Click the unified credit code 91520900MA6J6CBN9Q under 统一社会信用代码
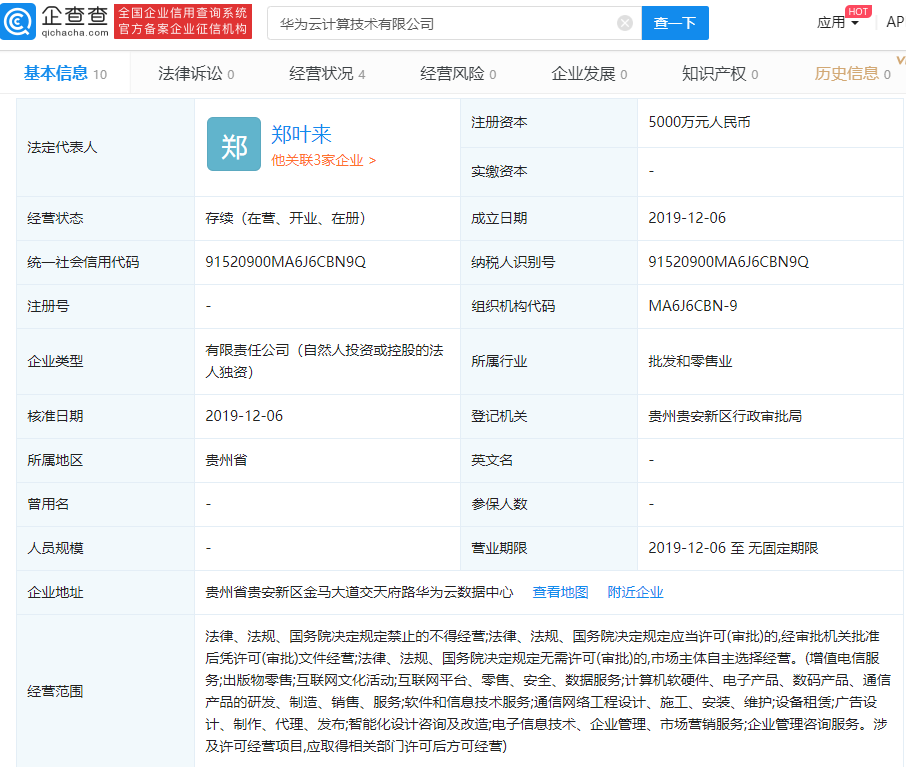This screenshot has height=767, width=906. coord(285,262)
